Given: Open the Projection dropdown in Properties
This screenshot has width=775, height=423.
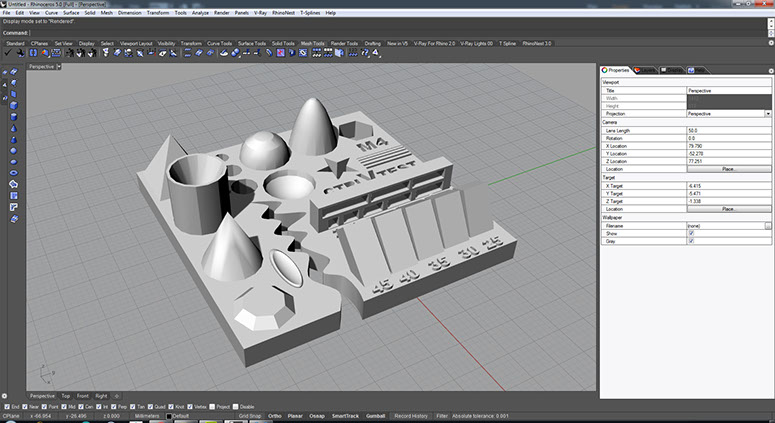Looking at the screenshot, I should 768,114.
